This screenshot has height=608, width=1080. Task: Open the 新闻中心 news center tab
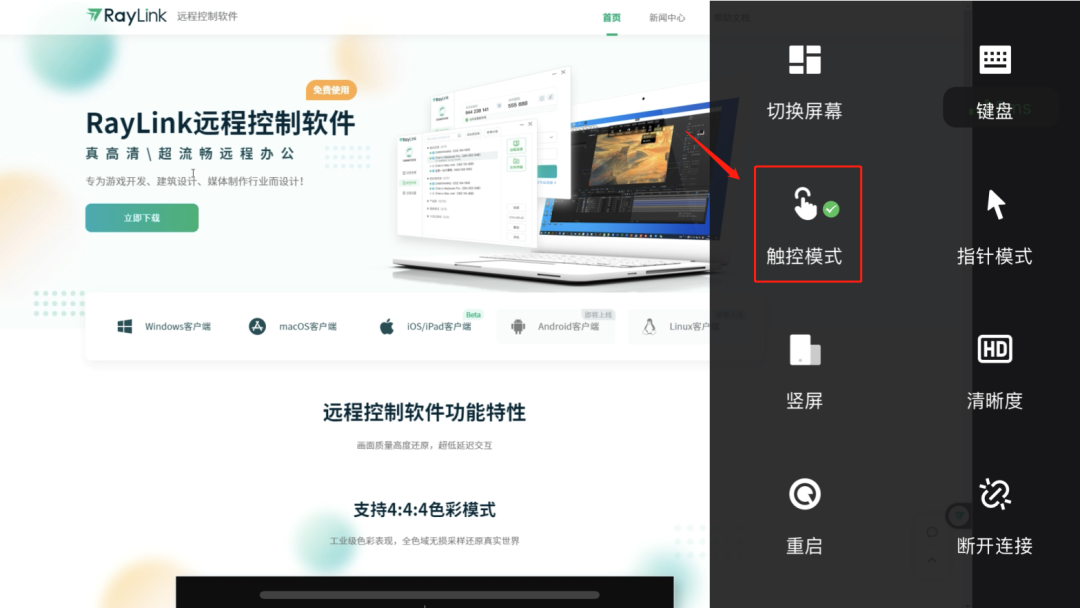[667, 18]
